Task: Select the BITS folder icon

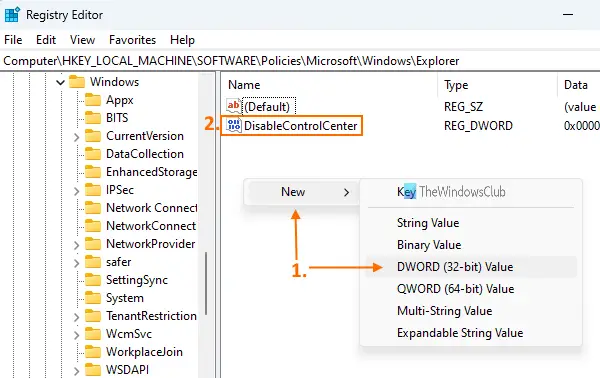Action: pos(93,118)
